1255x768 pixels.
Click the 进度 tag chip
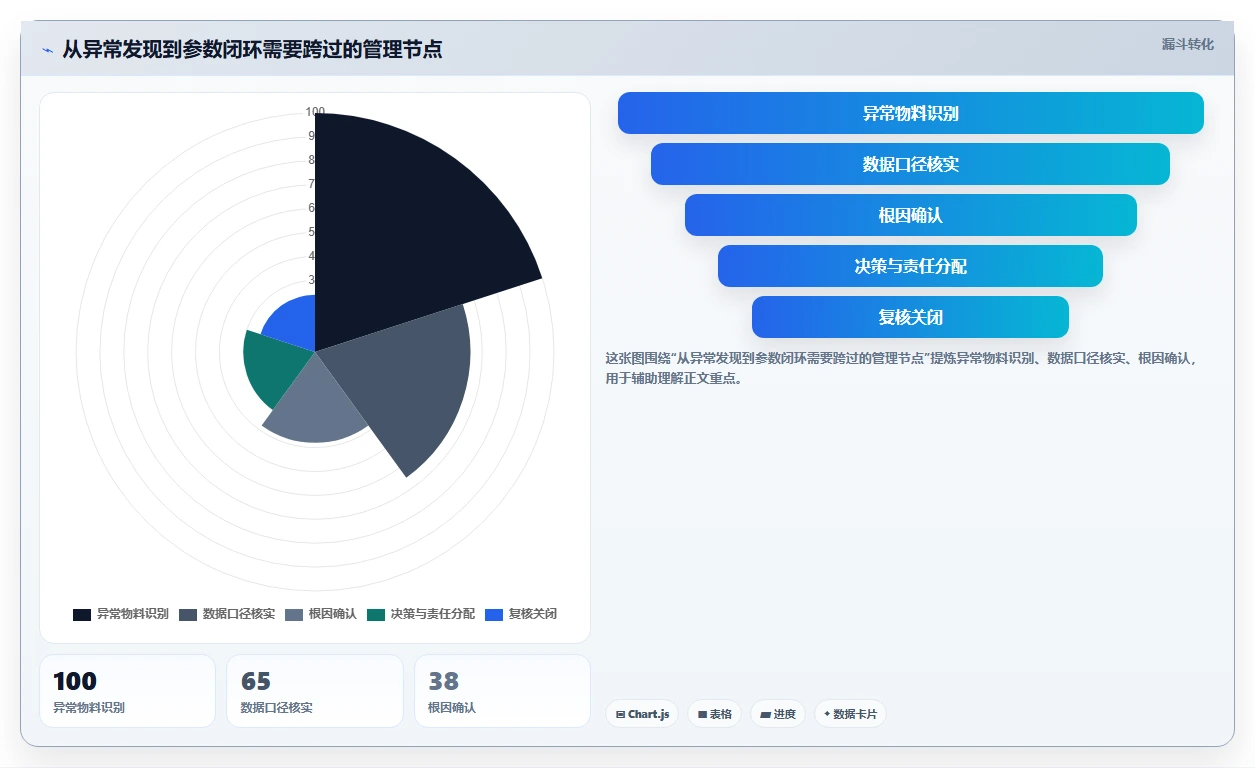click(778, 714)
